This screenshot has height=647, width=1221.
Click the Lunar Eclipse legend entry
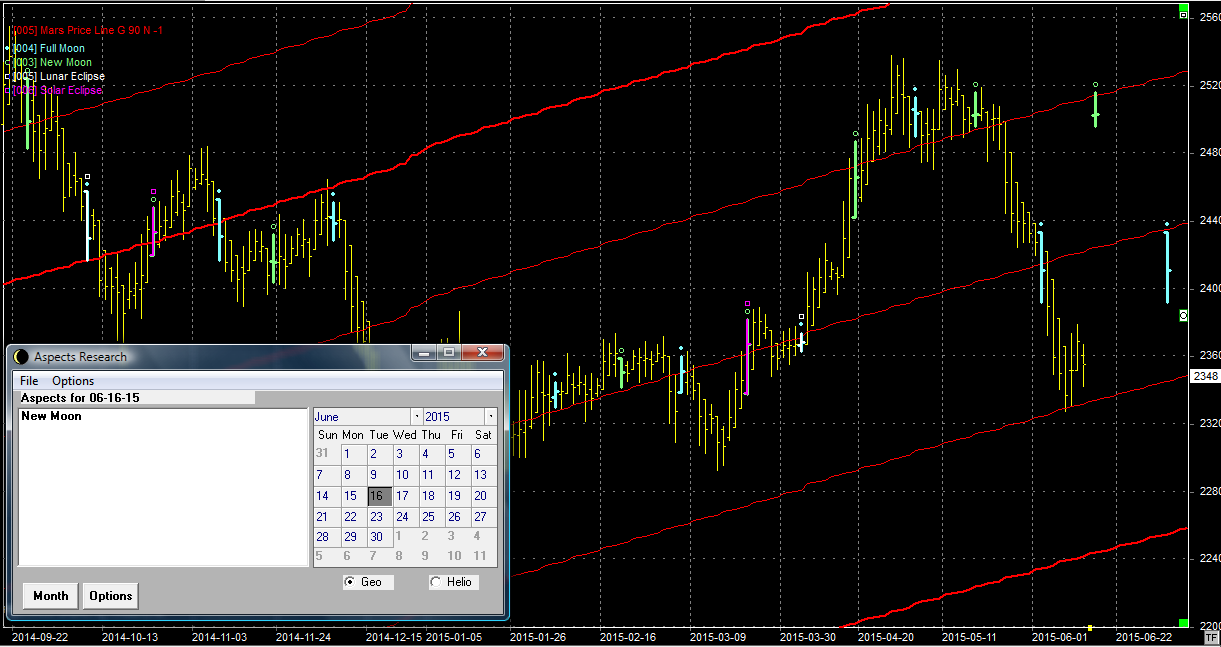tap(60, 76)
